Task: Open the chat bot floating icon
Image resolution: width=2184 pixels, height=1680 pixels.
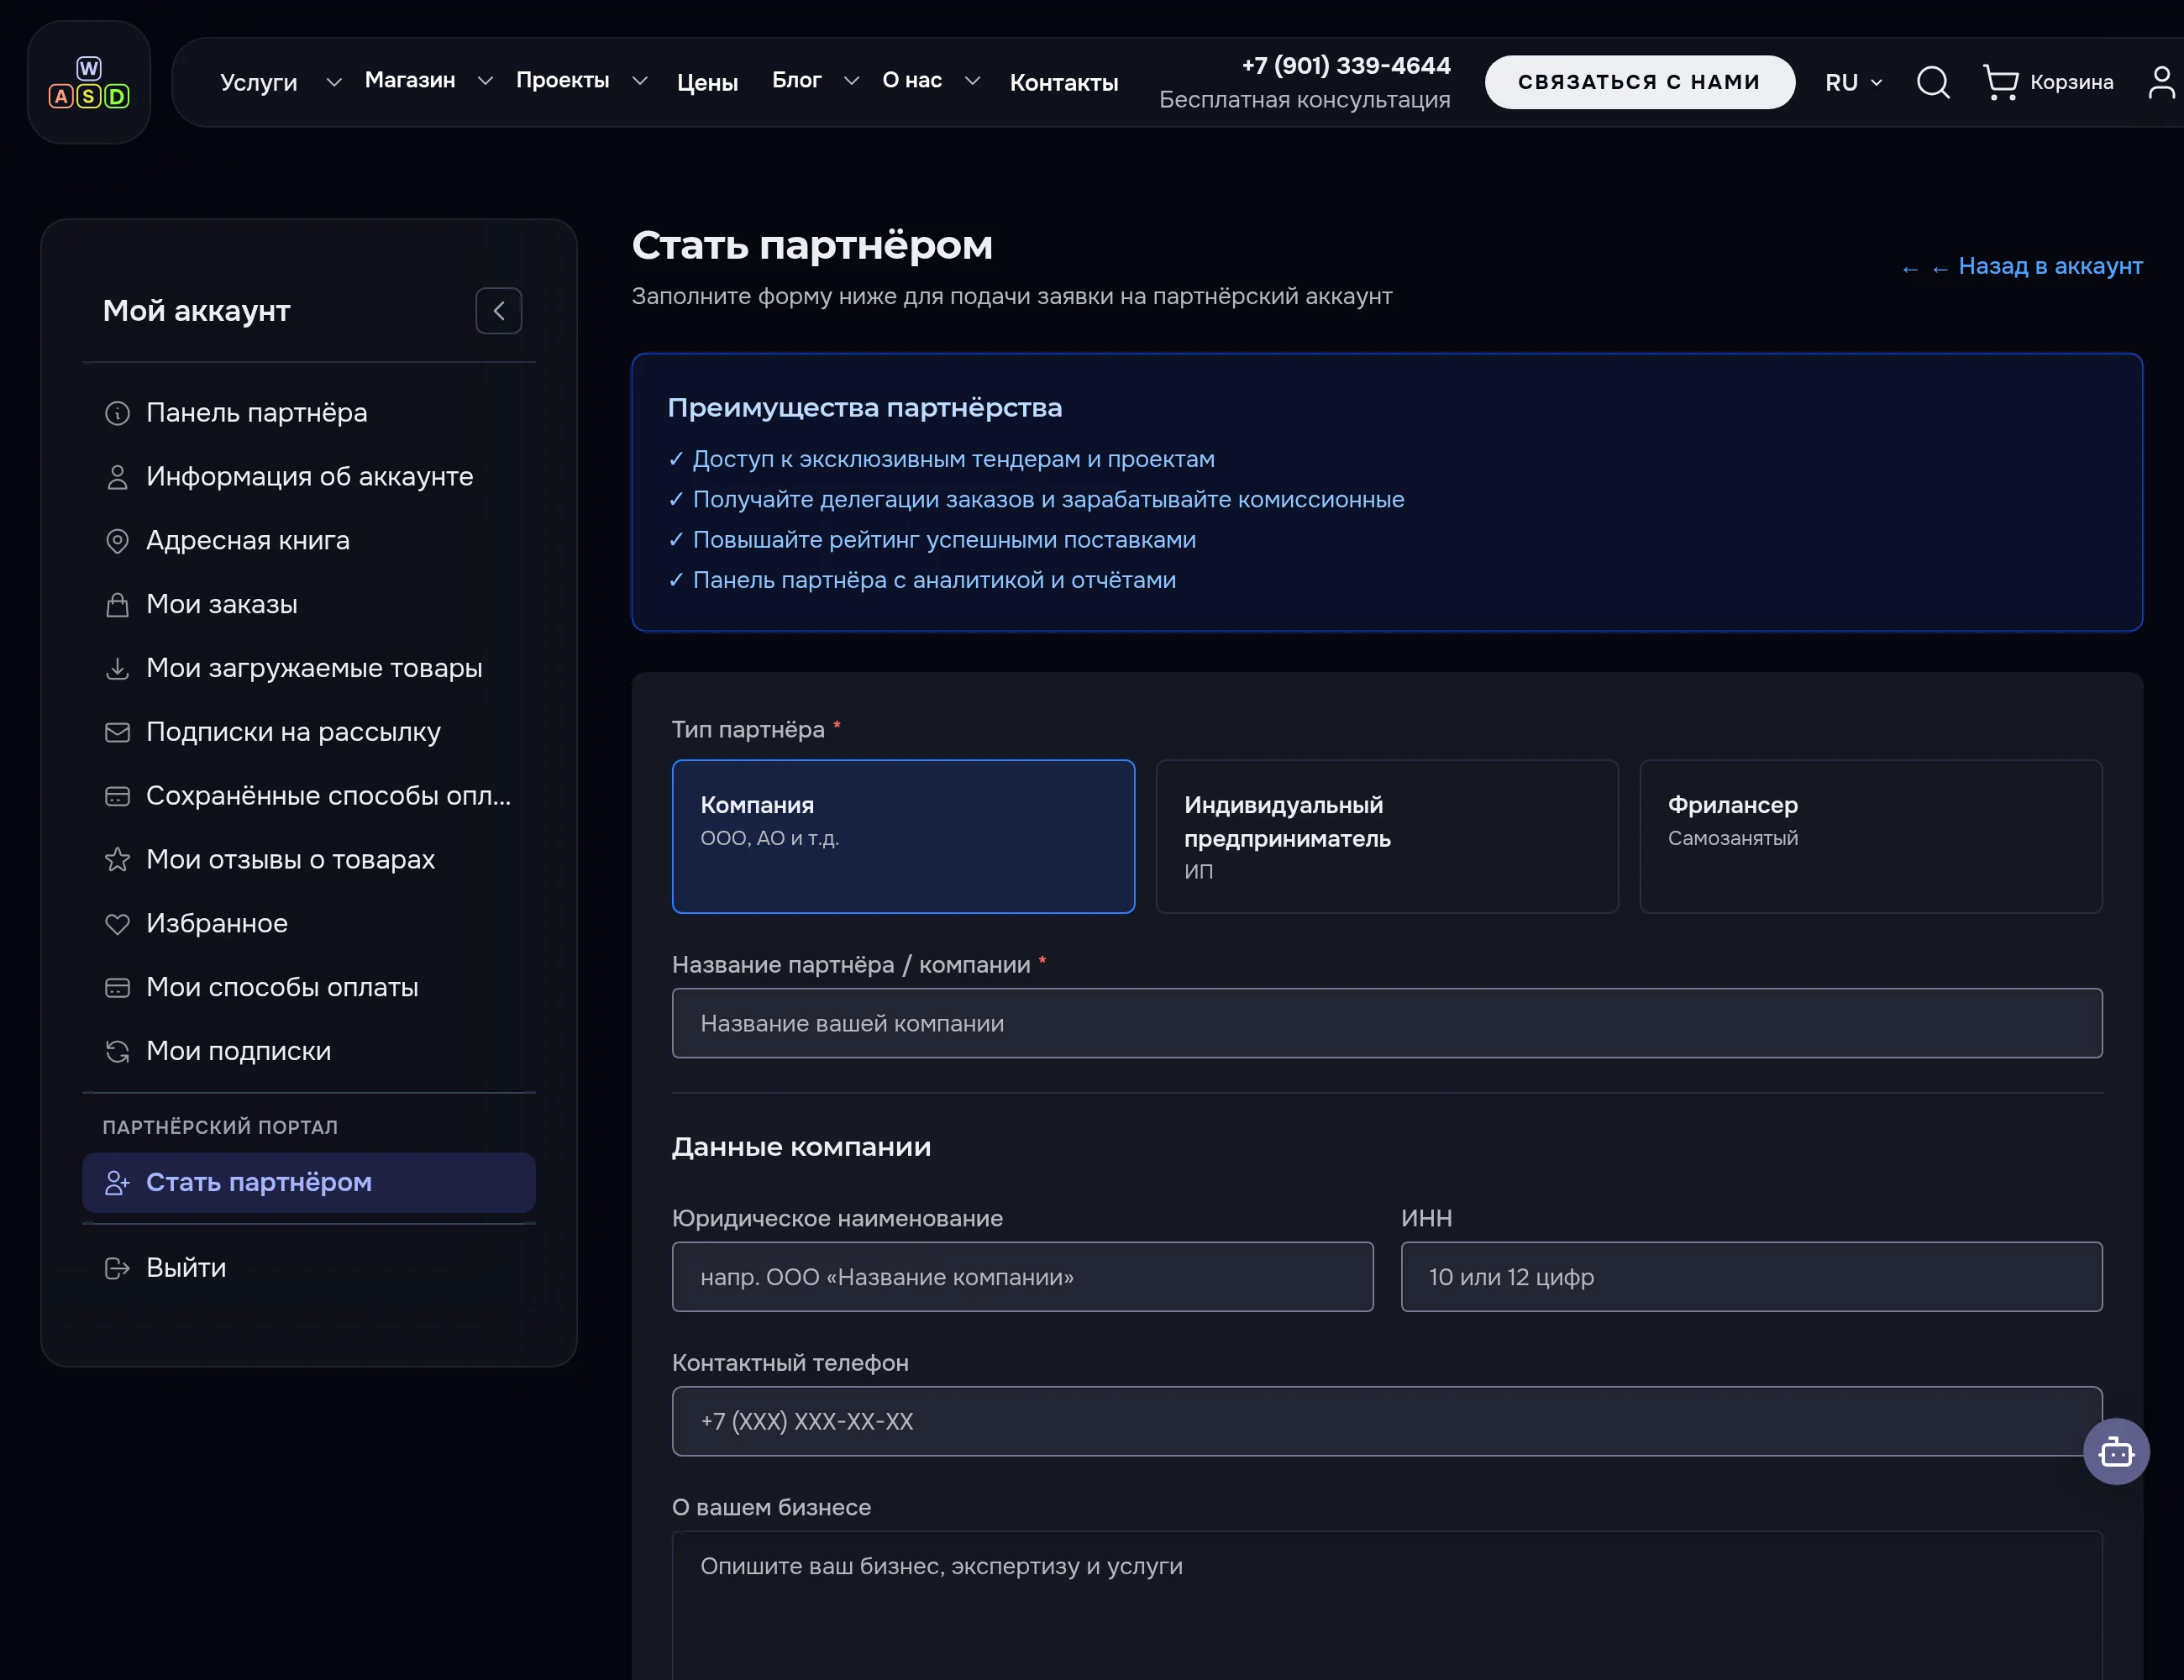Action: click(x=2116, y=1451)
